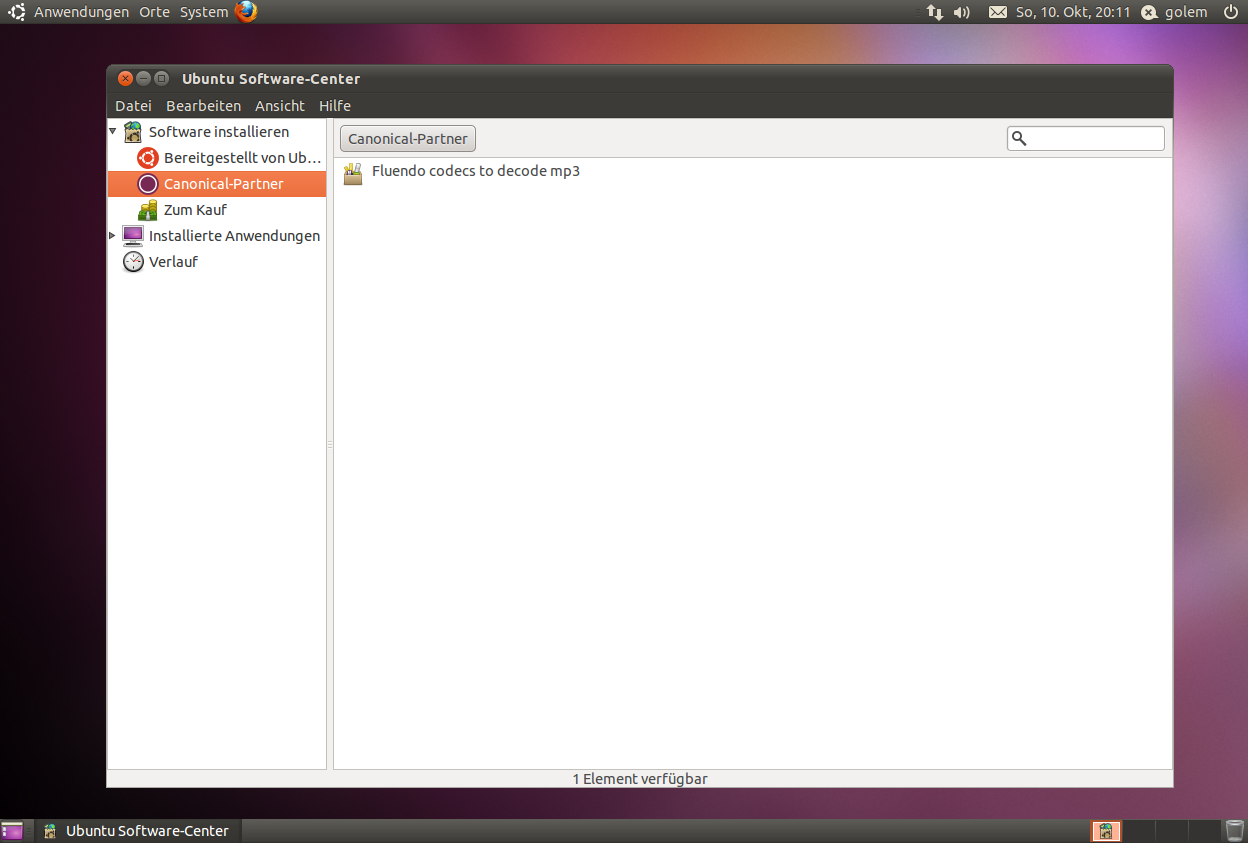Click the Zum Kauf coins icon

(x=148, y=210)
